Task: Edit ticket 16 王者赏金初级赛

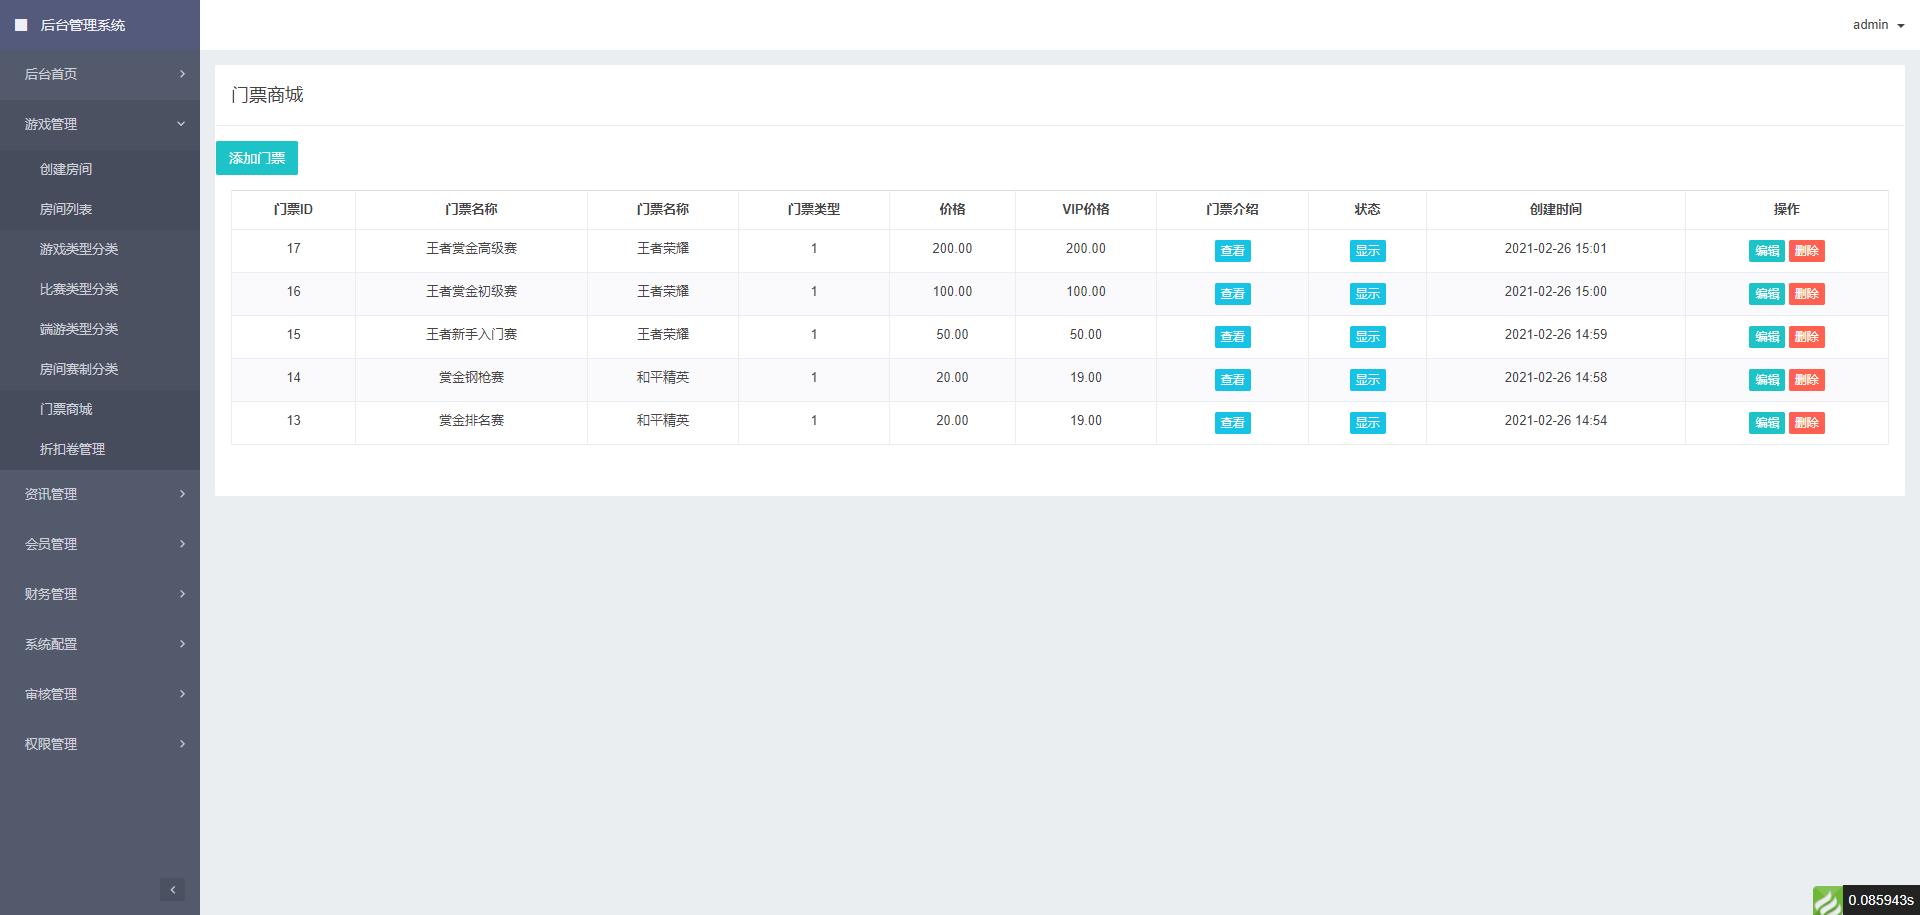Action: 1767,294
